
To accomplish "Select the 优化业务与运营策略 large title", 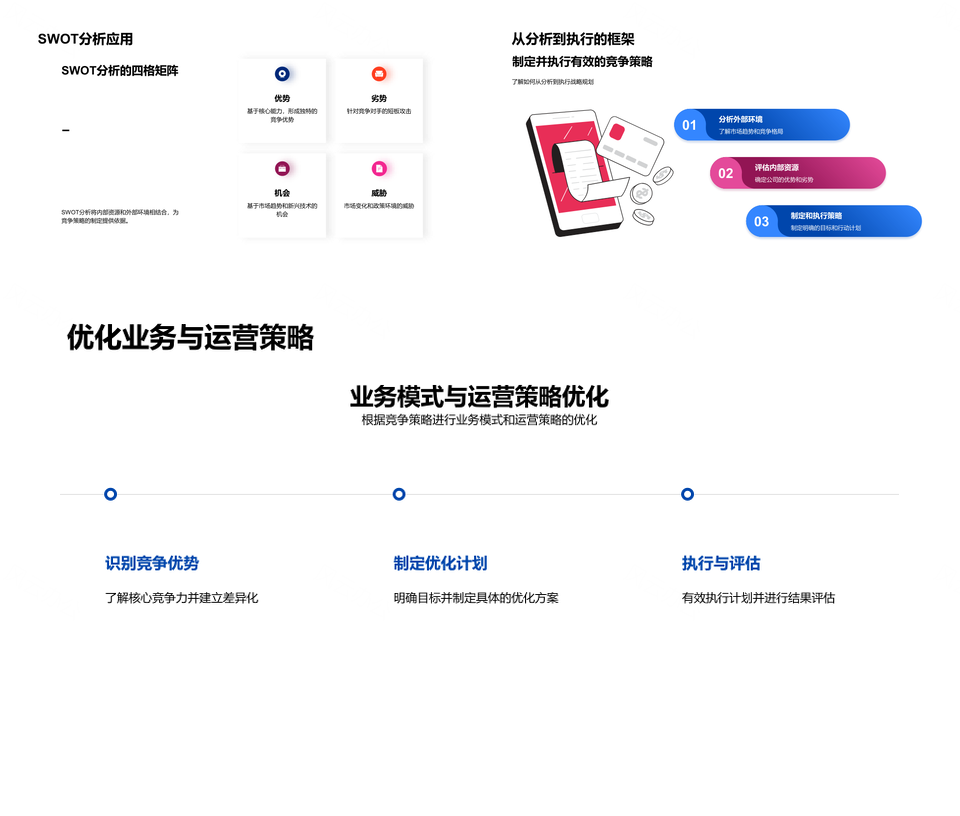I will click(190, 337).
